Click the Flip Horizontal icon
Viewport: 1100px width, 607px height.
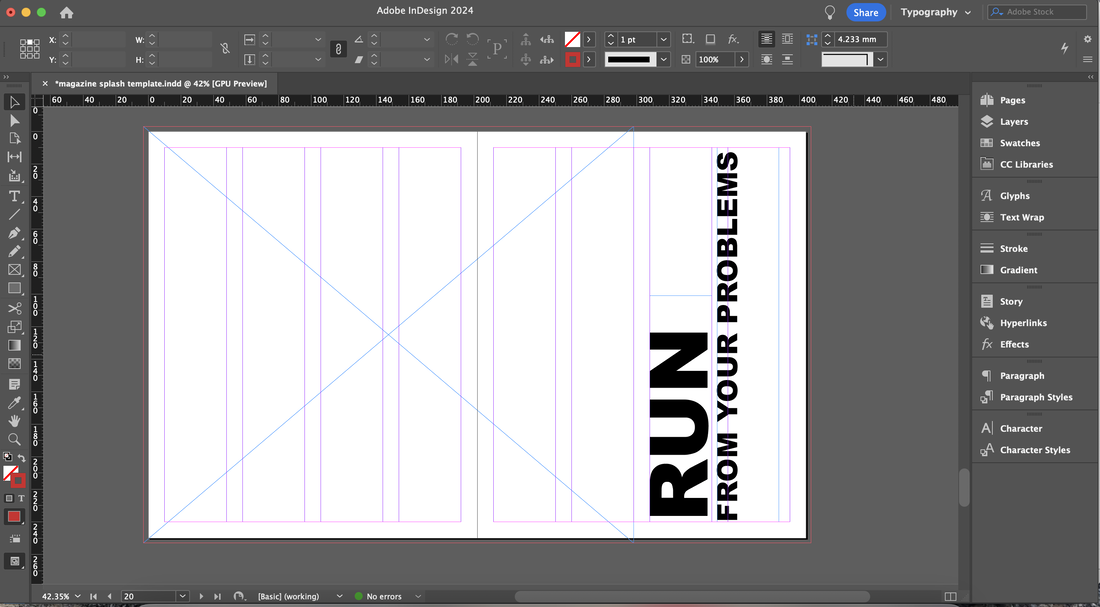click(x=452, y=60)
